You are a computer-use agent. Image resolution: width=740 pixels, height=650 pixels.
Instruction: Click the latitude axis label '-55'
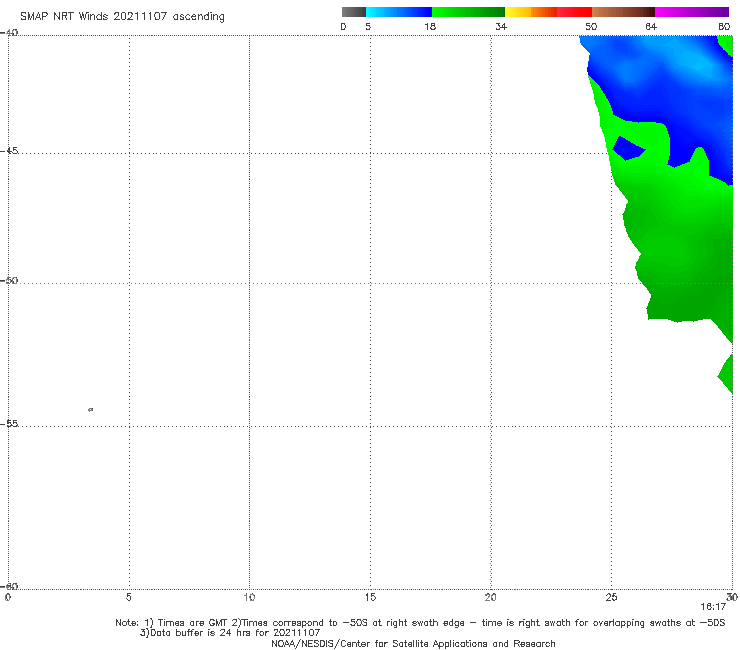click(9, 423)
